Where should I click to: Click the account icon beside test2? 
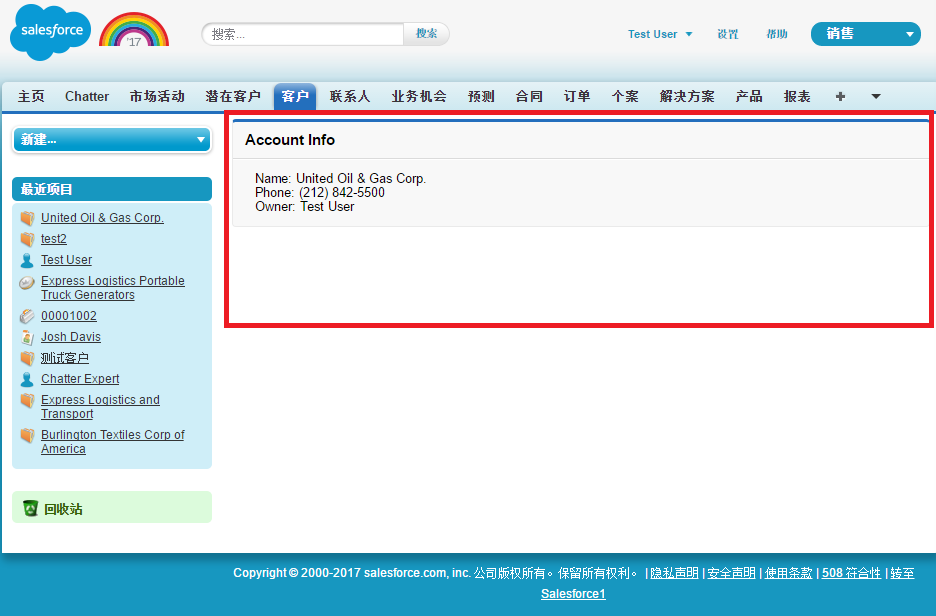tap(27, 239)
